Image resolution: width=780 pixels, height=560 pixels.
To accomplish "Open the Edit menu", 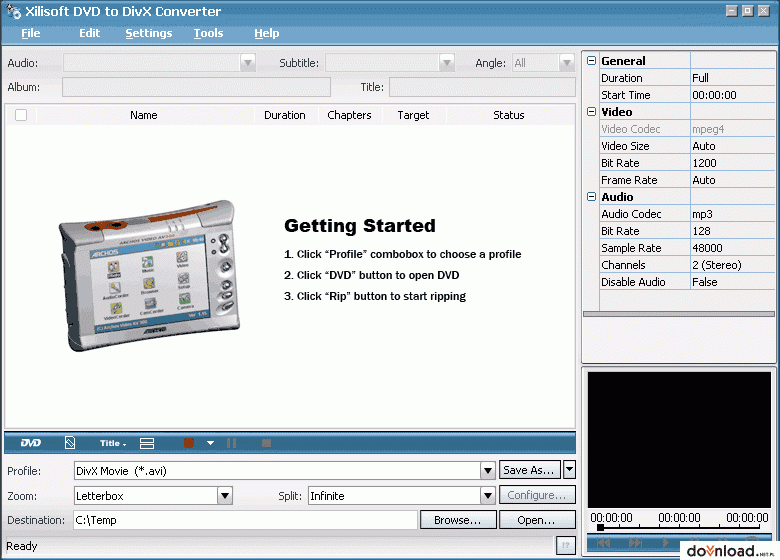I will pyautogui.click(x=90, y=33).
